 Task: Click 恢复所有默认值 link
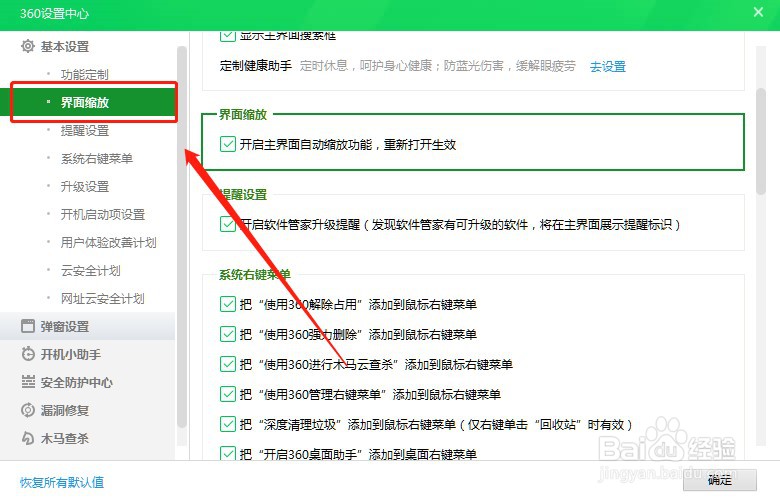(x=62, y=482)
